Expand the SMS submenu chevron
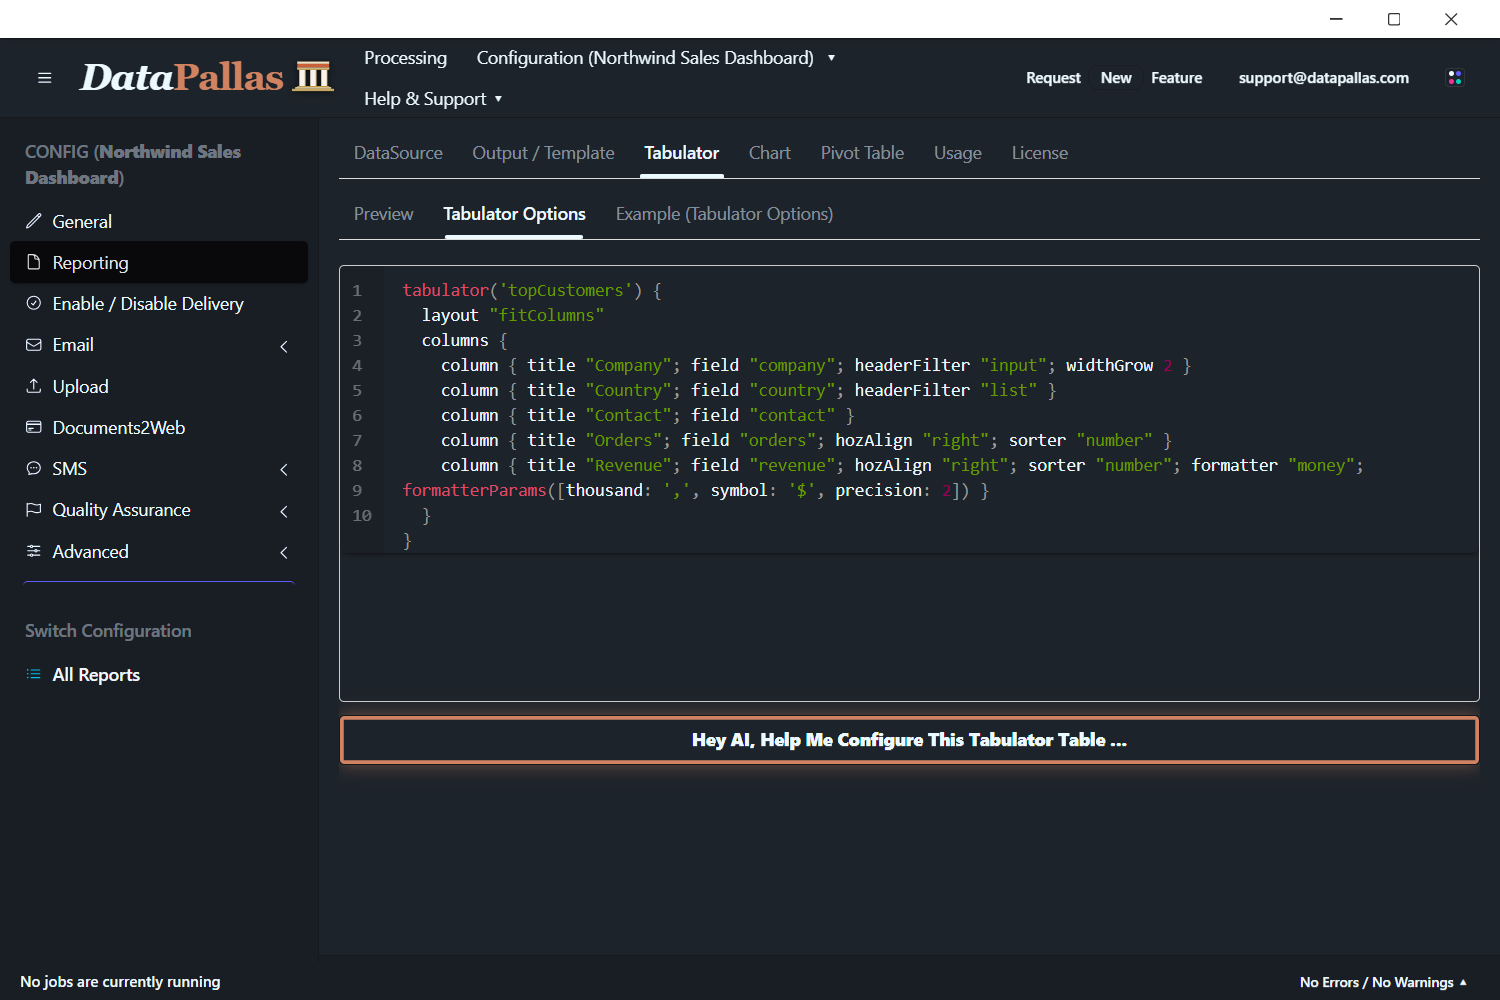This screenshot has width=1500, height=1000. click(x=284, y=469)
